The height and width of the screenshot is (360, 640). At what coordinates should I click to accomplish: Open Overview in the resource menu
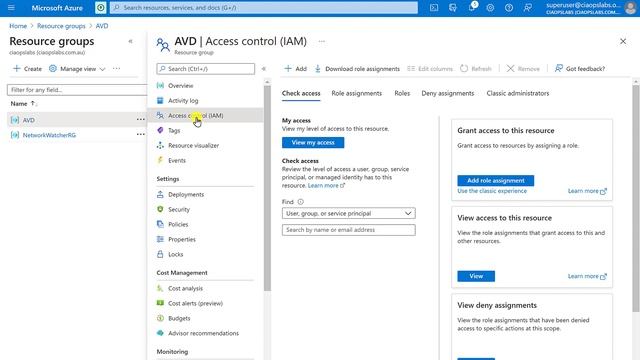pos(180,86)
